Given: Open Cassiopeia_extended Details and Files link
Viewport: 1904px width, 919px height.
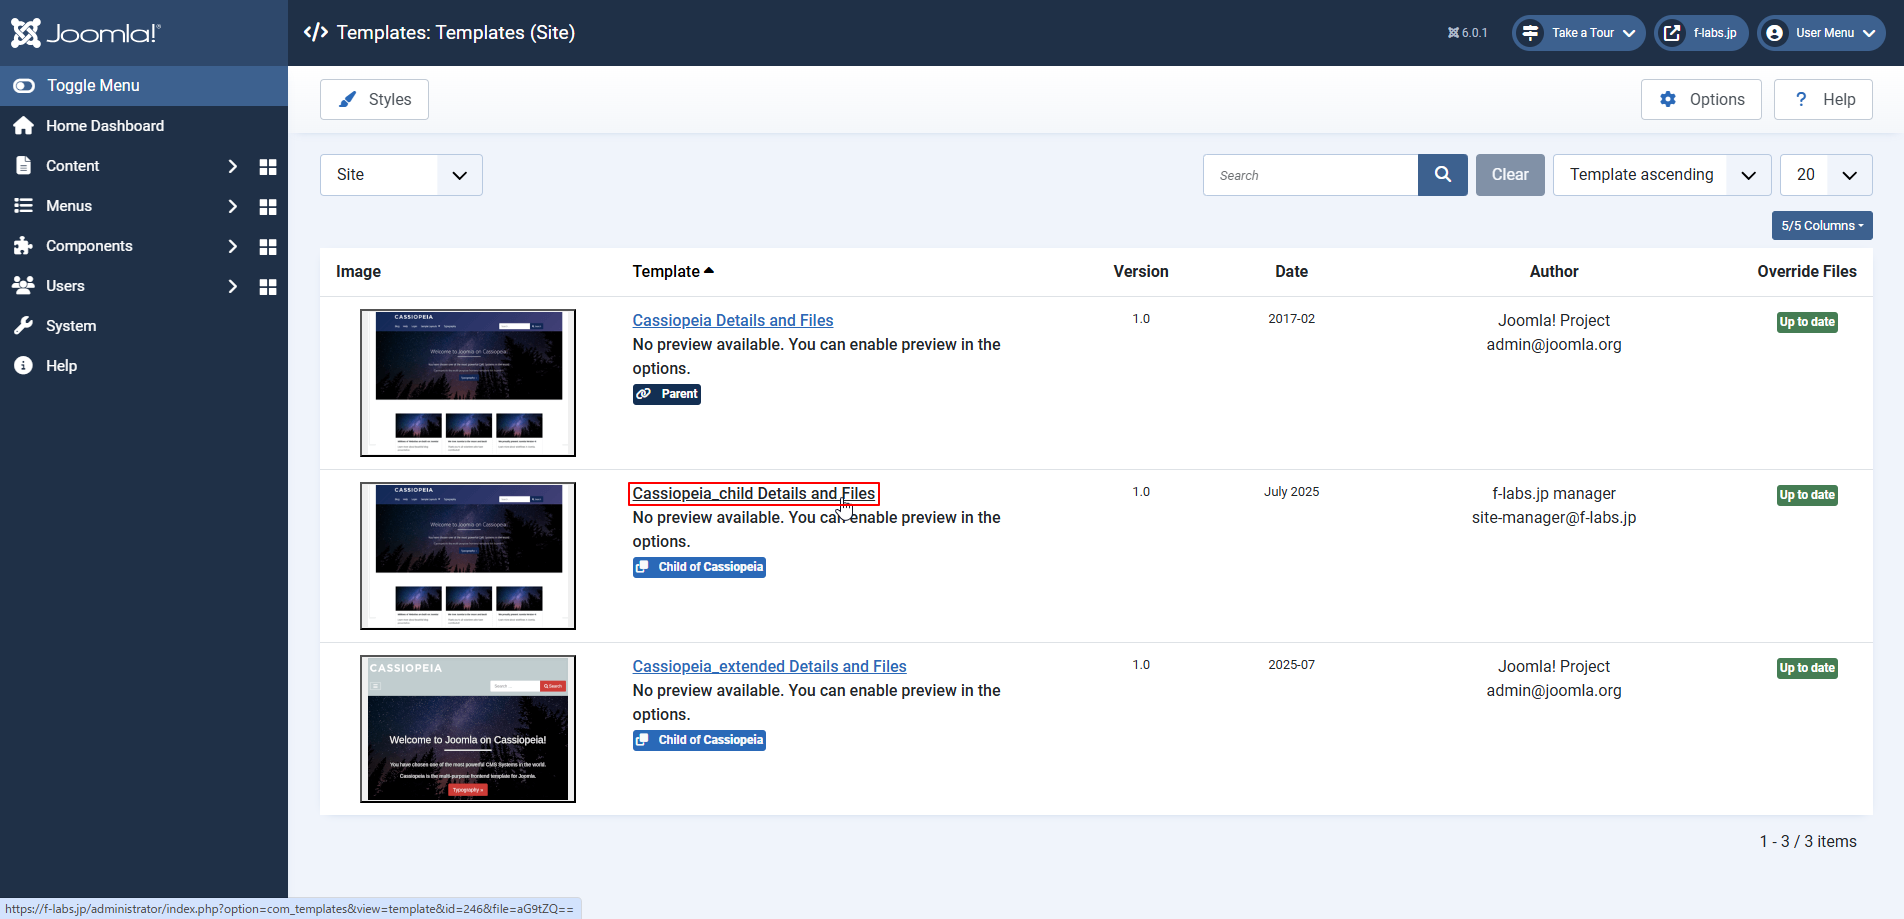Looking at the screenshot, I should pos(769,667).
